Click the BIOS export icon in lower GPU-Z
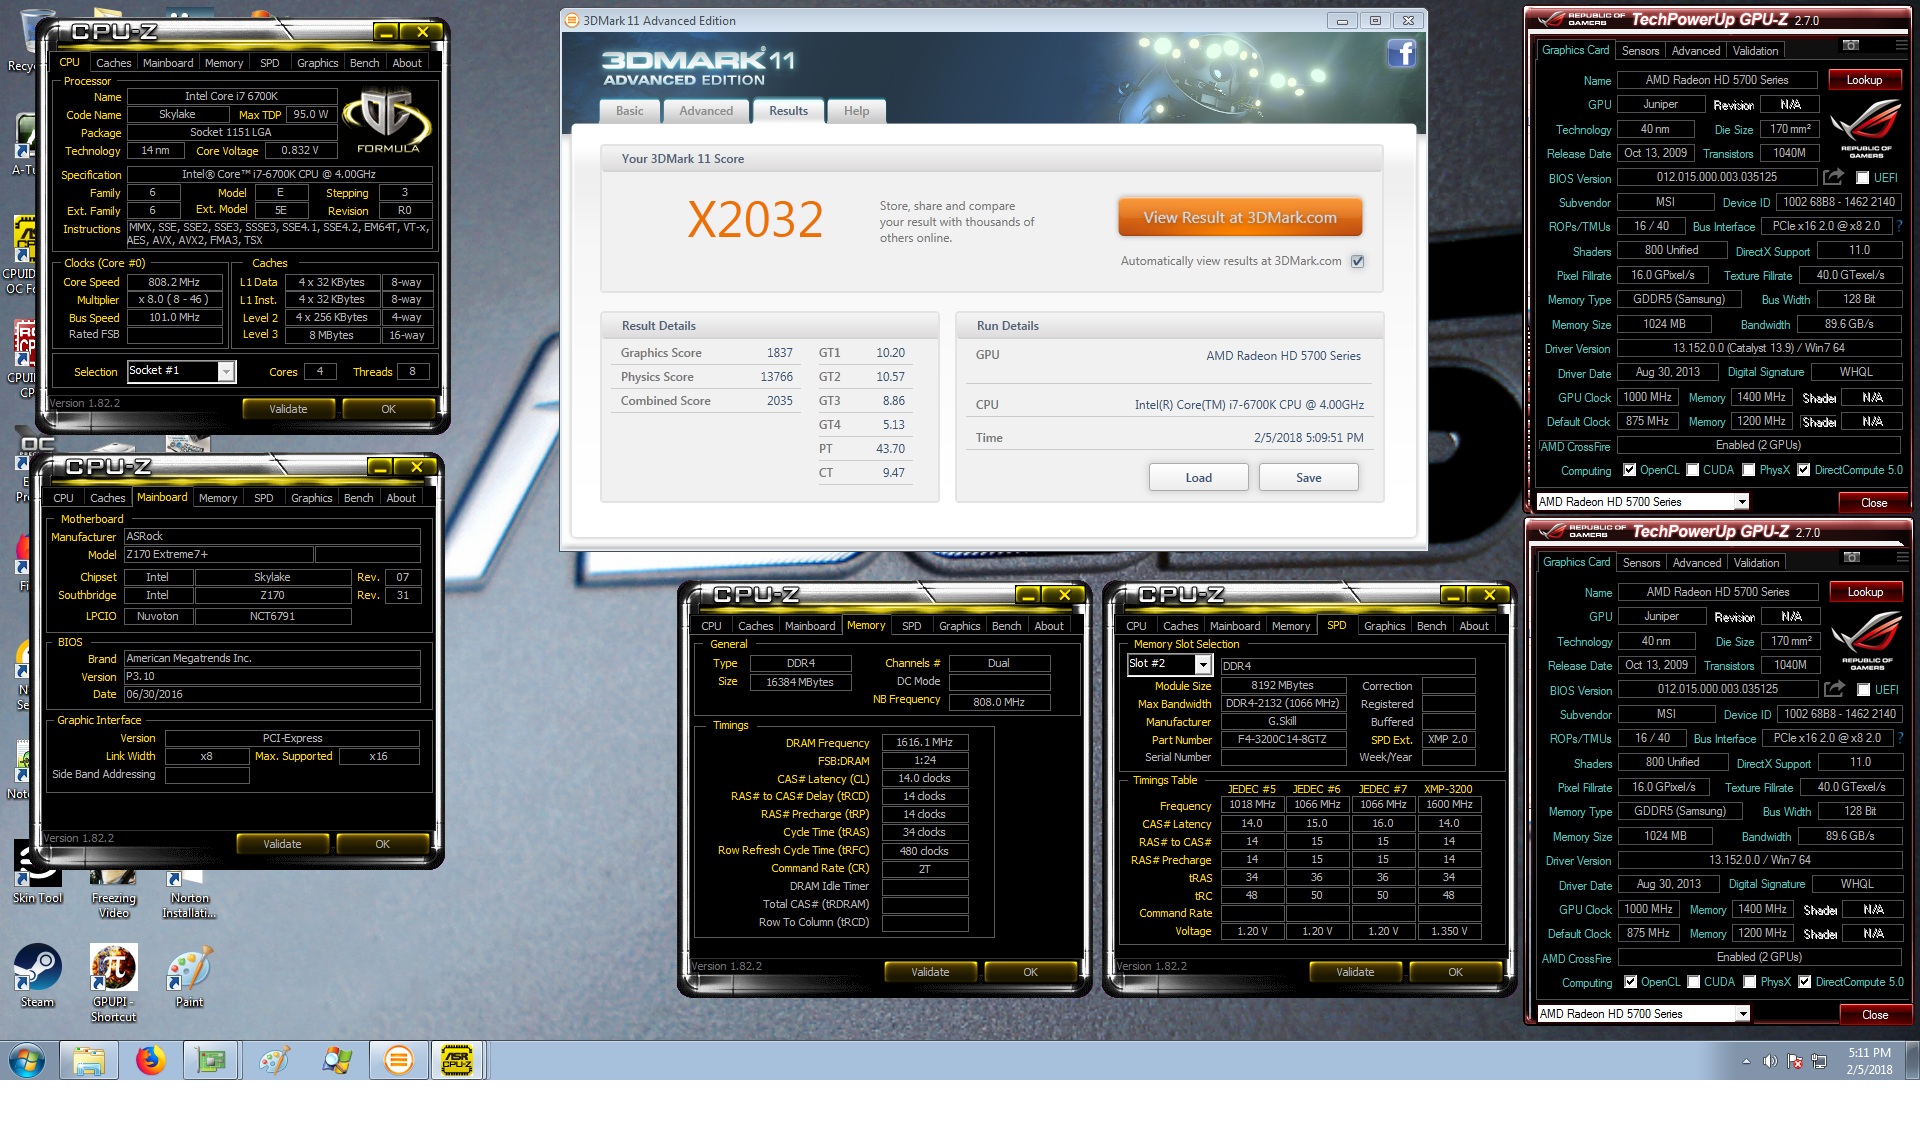Screen dimensions: 1920x1134 point(1834,689)
